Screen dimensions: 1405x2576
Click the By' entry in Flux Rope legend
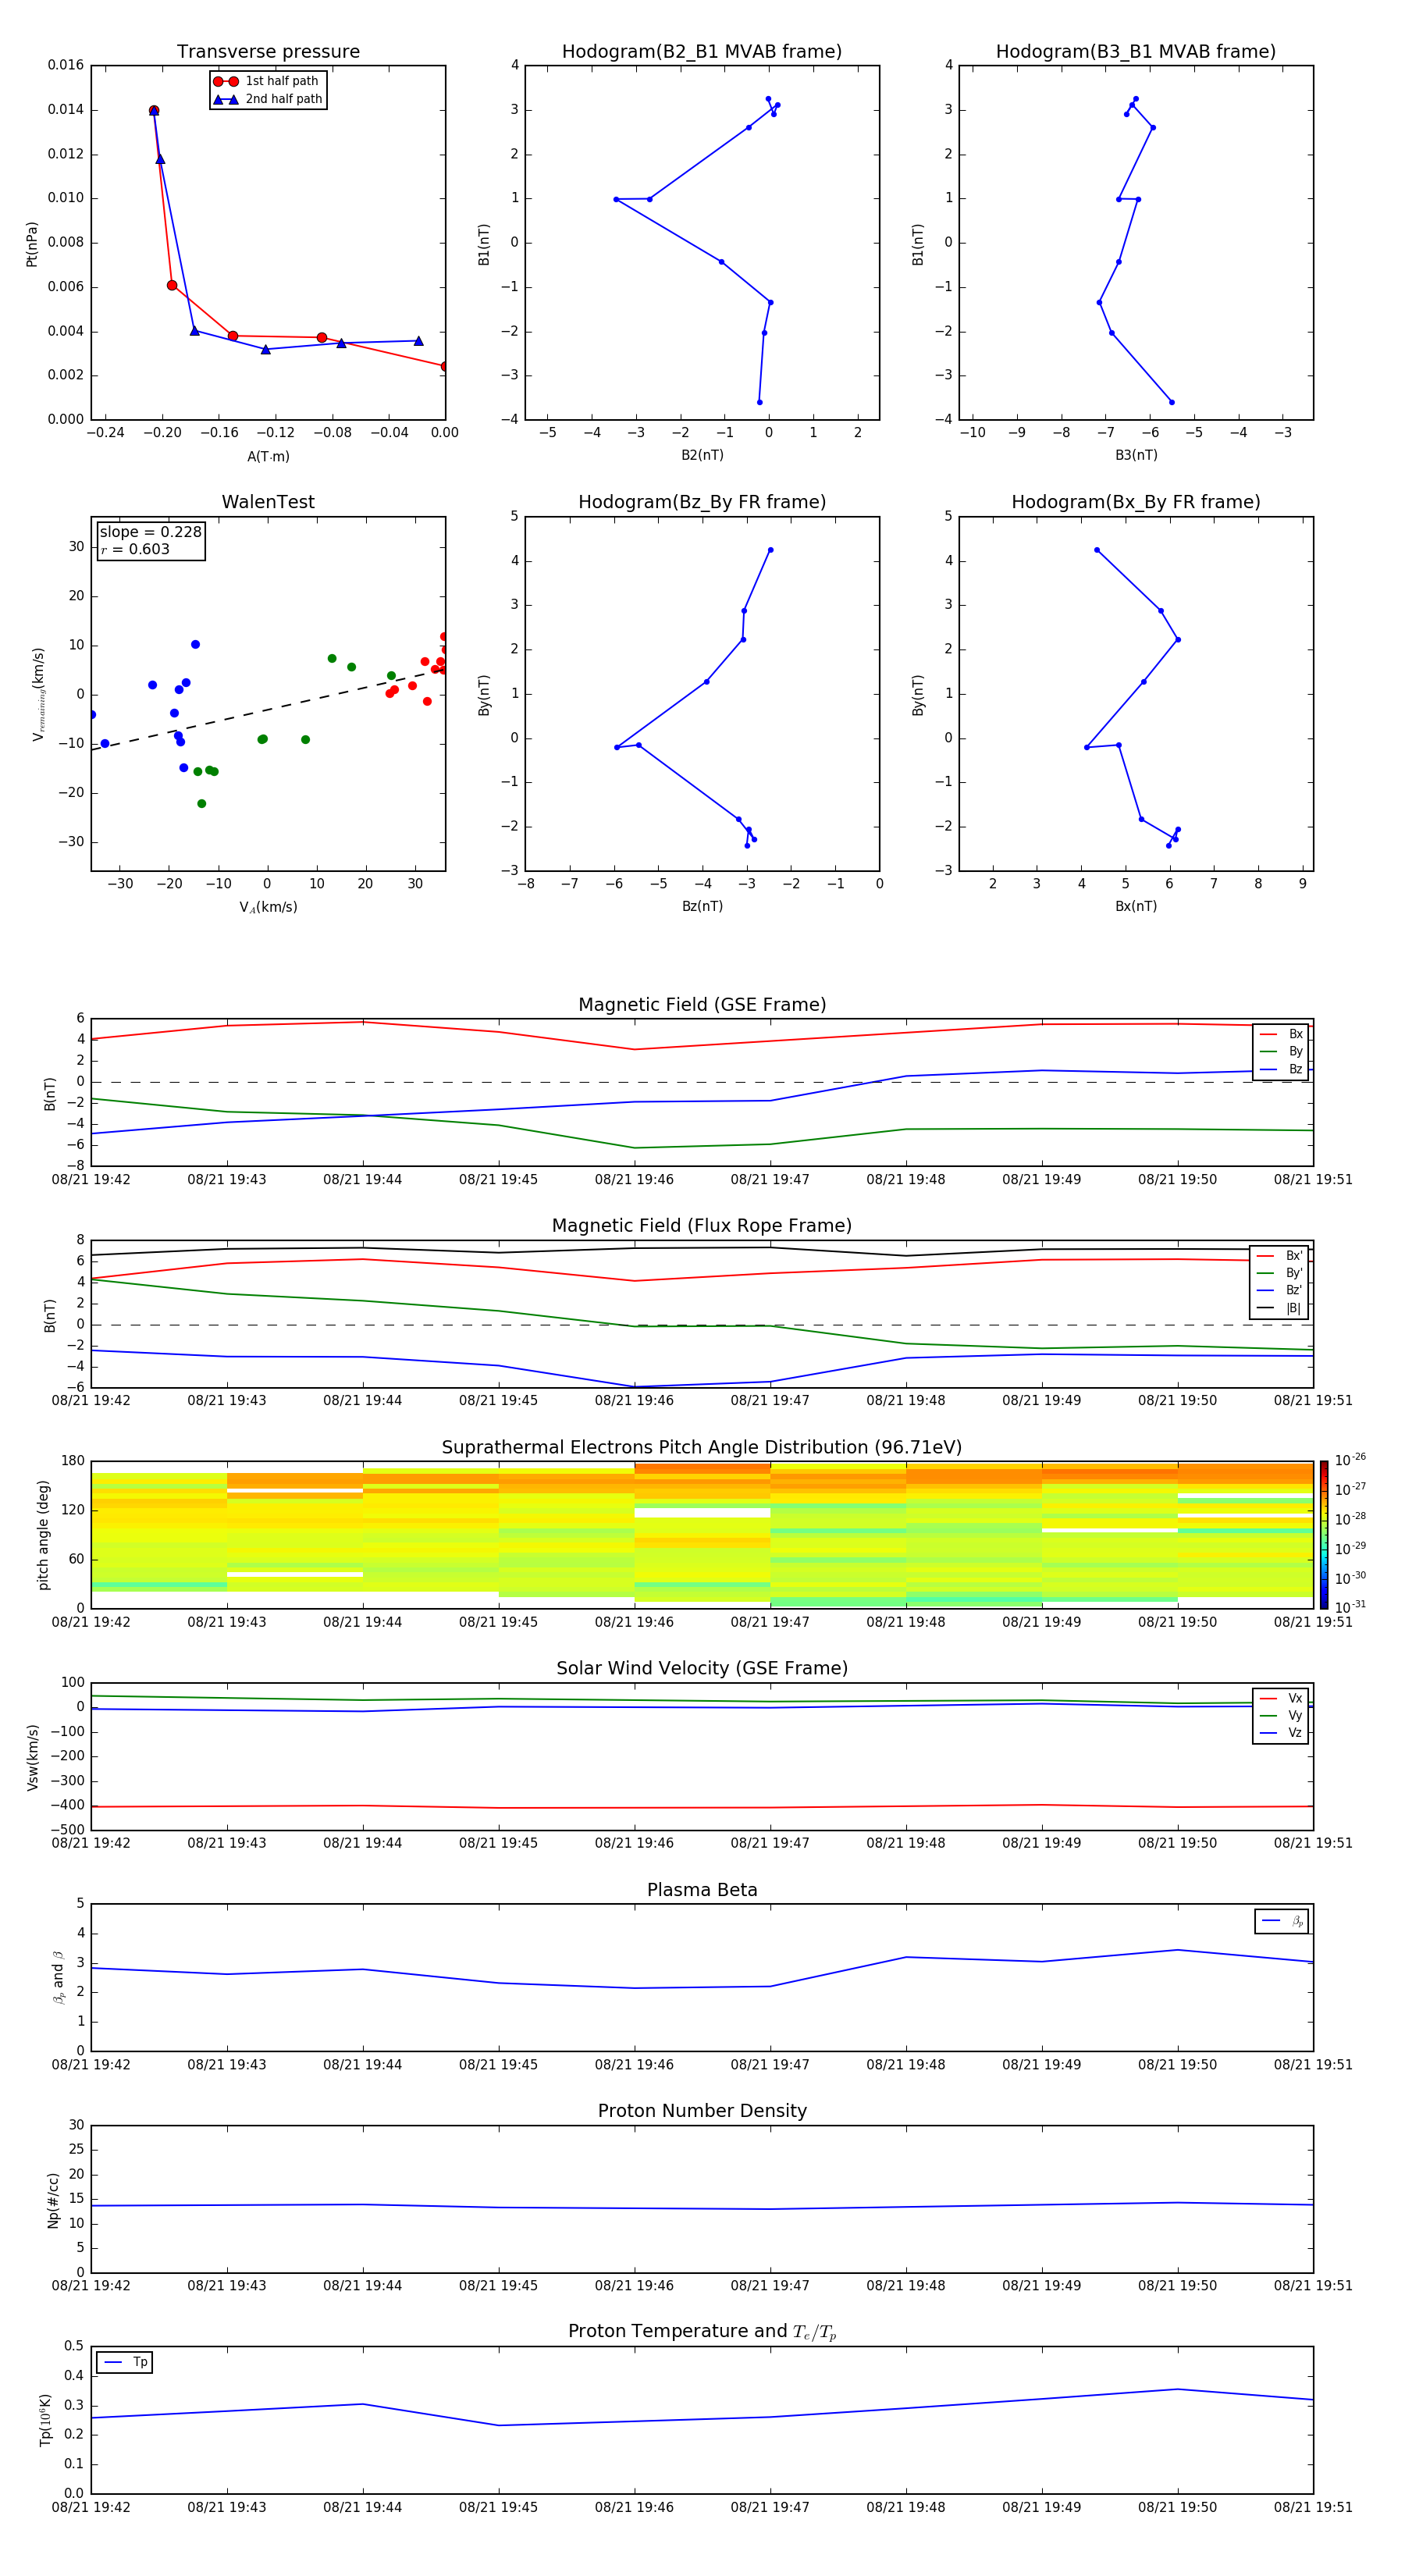click(1280, 1273)
